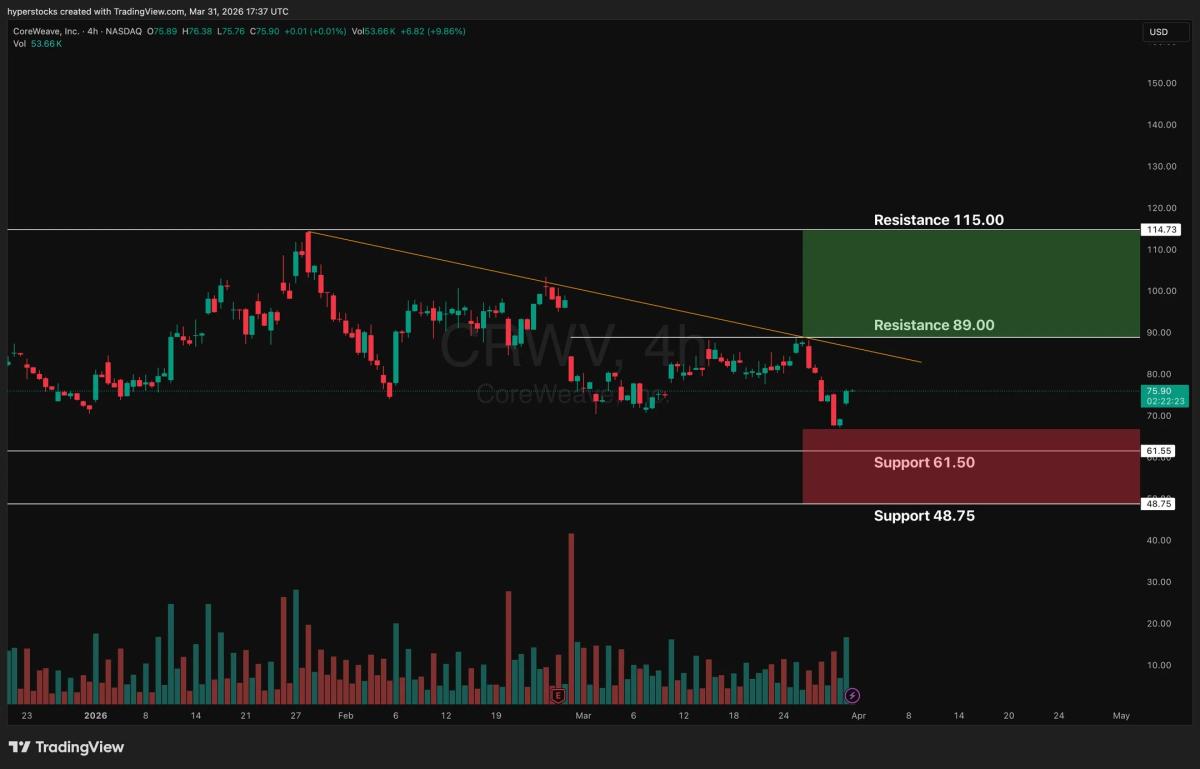Select the 'Support 48.75' text label

923,516
